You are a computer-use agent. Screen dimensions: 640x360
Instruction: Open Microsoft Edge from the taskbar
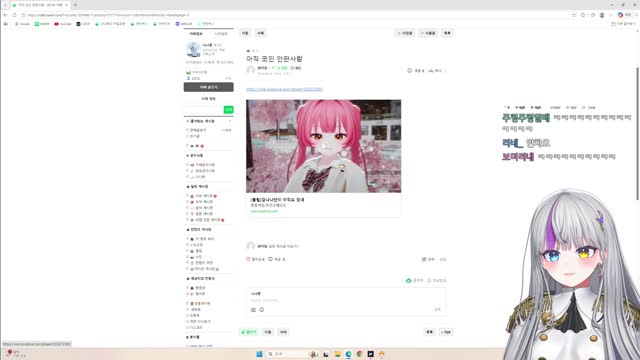[349, 354]
